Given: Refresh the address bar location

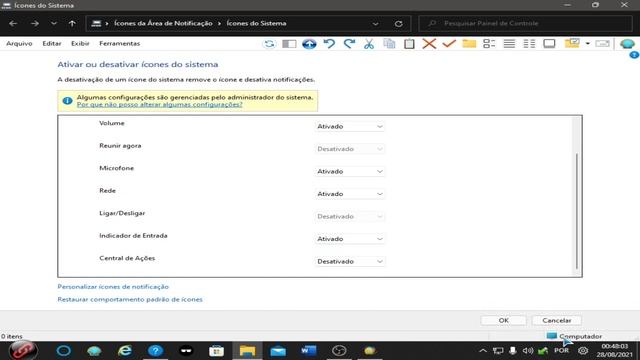Looking at the screenshot, I should tap(398, 24).
